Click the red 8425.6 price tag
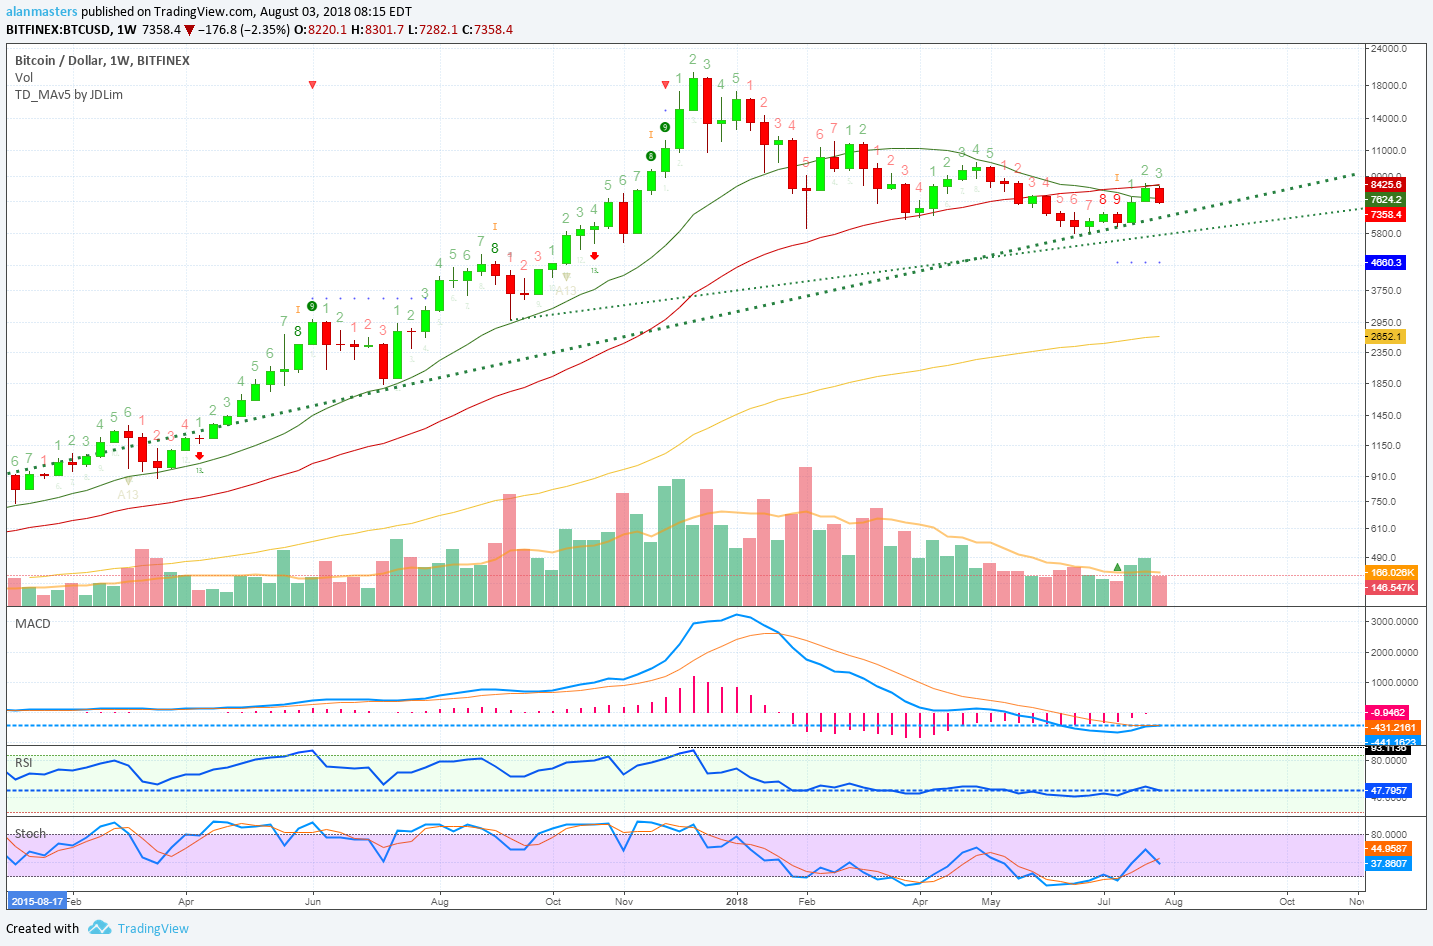This screenshot has height=946, width=1433. click(1385, 185)
